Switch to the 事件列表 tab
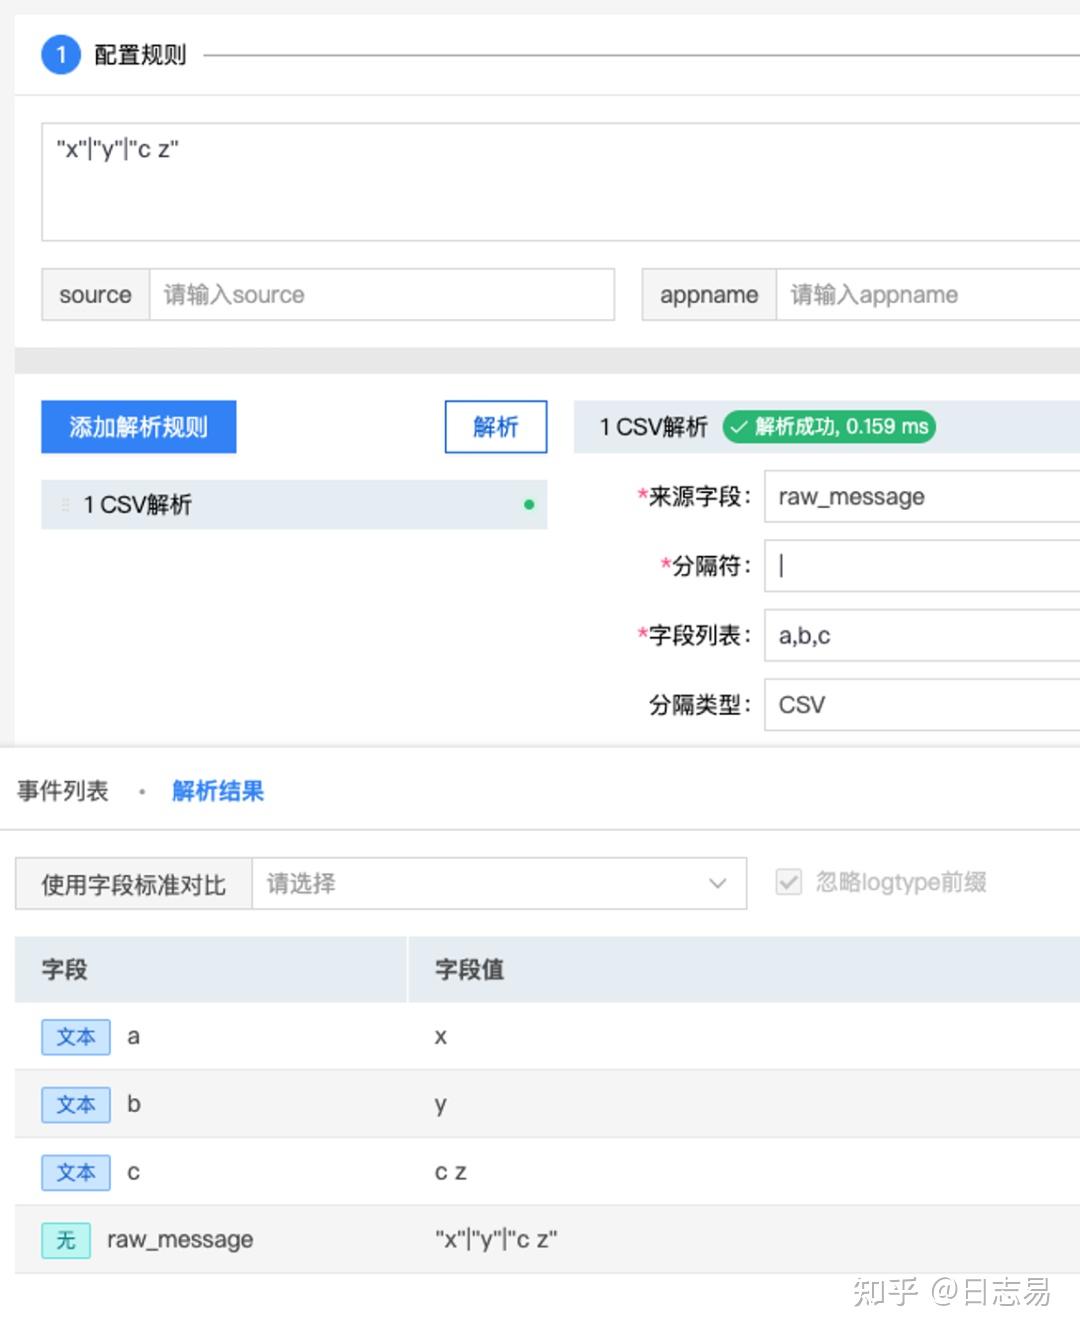The height and width of the screenshot is (1336, 1080). tap(62, 791)
